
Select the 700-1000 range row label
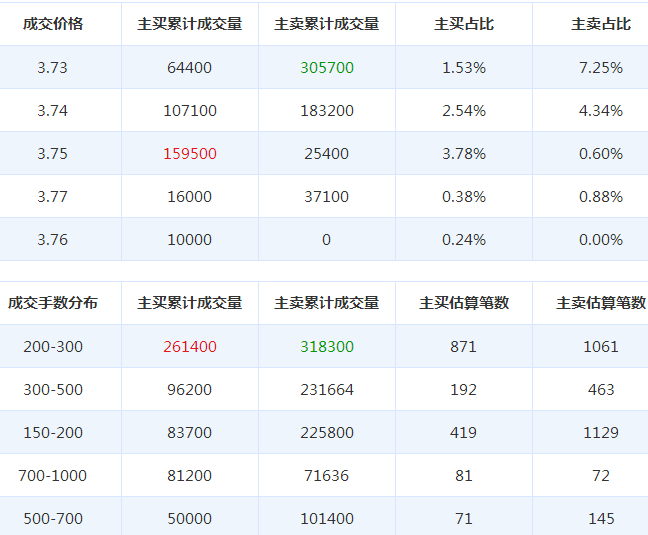tap(52, 475)
